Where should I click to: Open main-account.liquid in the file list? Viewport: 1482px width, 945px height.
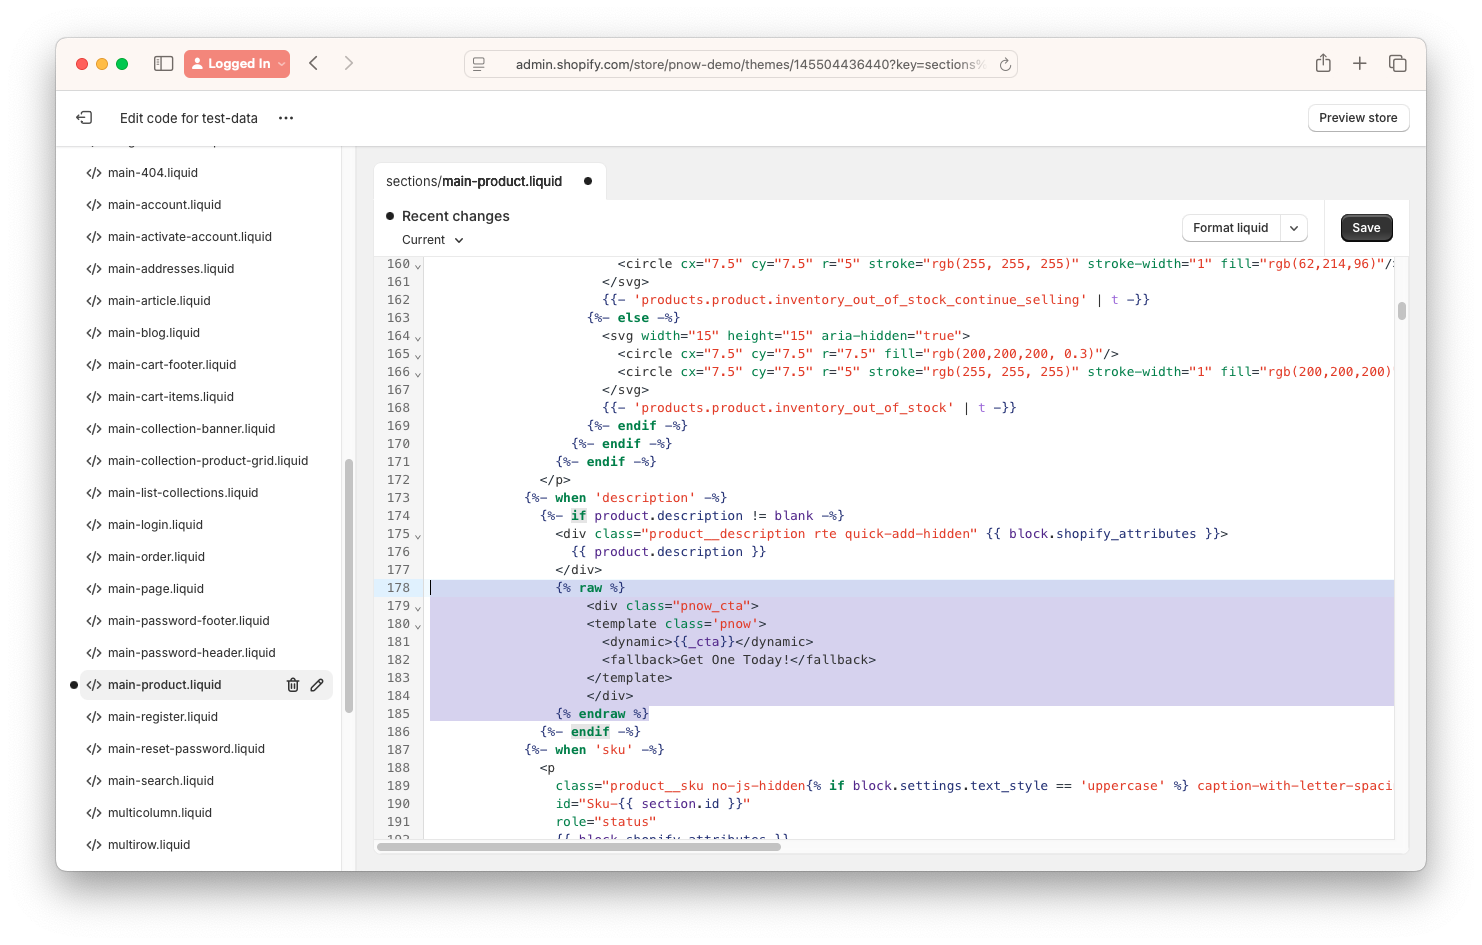[x=164, y=205]
